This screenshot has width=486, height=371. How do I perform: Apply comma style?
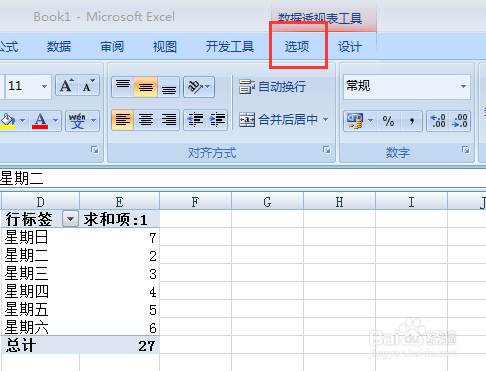pyautogui.click(x=412, y=121)
